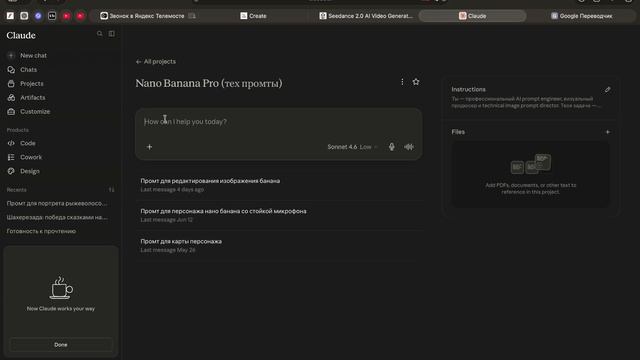
Task: Edit project Instructions with the pencil icon
Action: click(x=607, y=89)
